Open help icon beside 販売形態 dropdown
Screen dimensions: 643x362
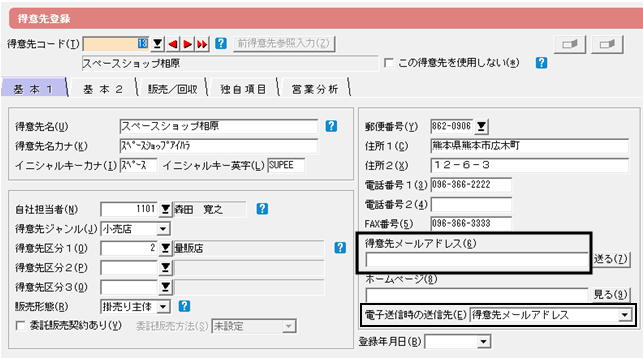click(184, 306)
